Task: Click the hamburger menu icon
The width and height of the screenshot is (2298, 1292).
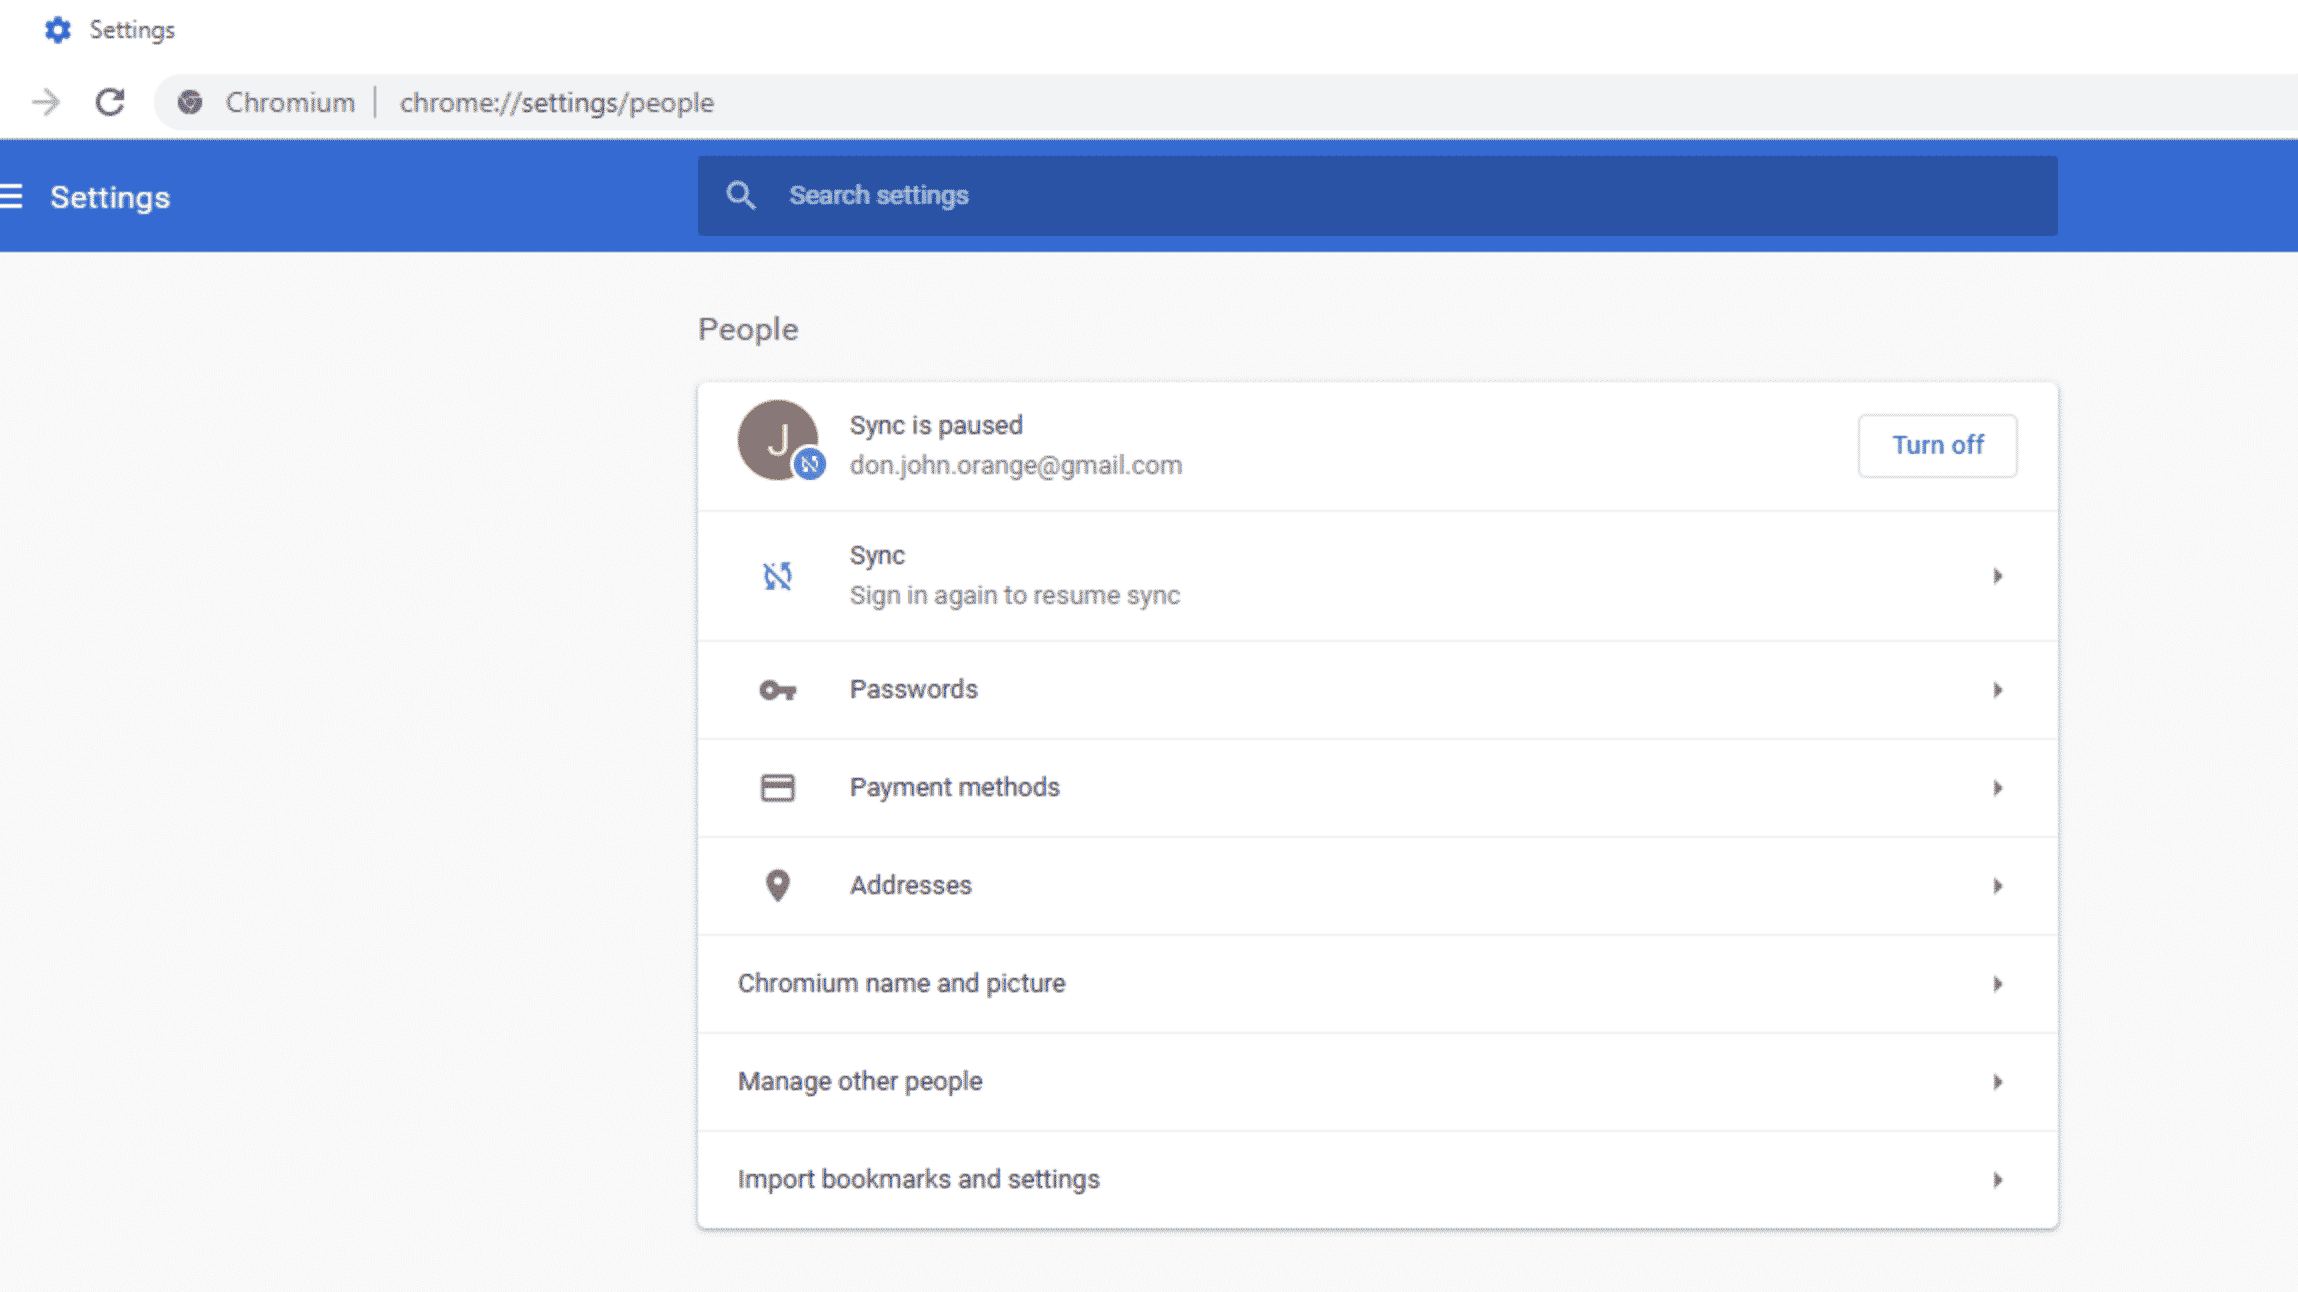Action: tap(13, 197)
